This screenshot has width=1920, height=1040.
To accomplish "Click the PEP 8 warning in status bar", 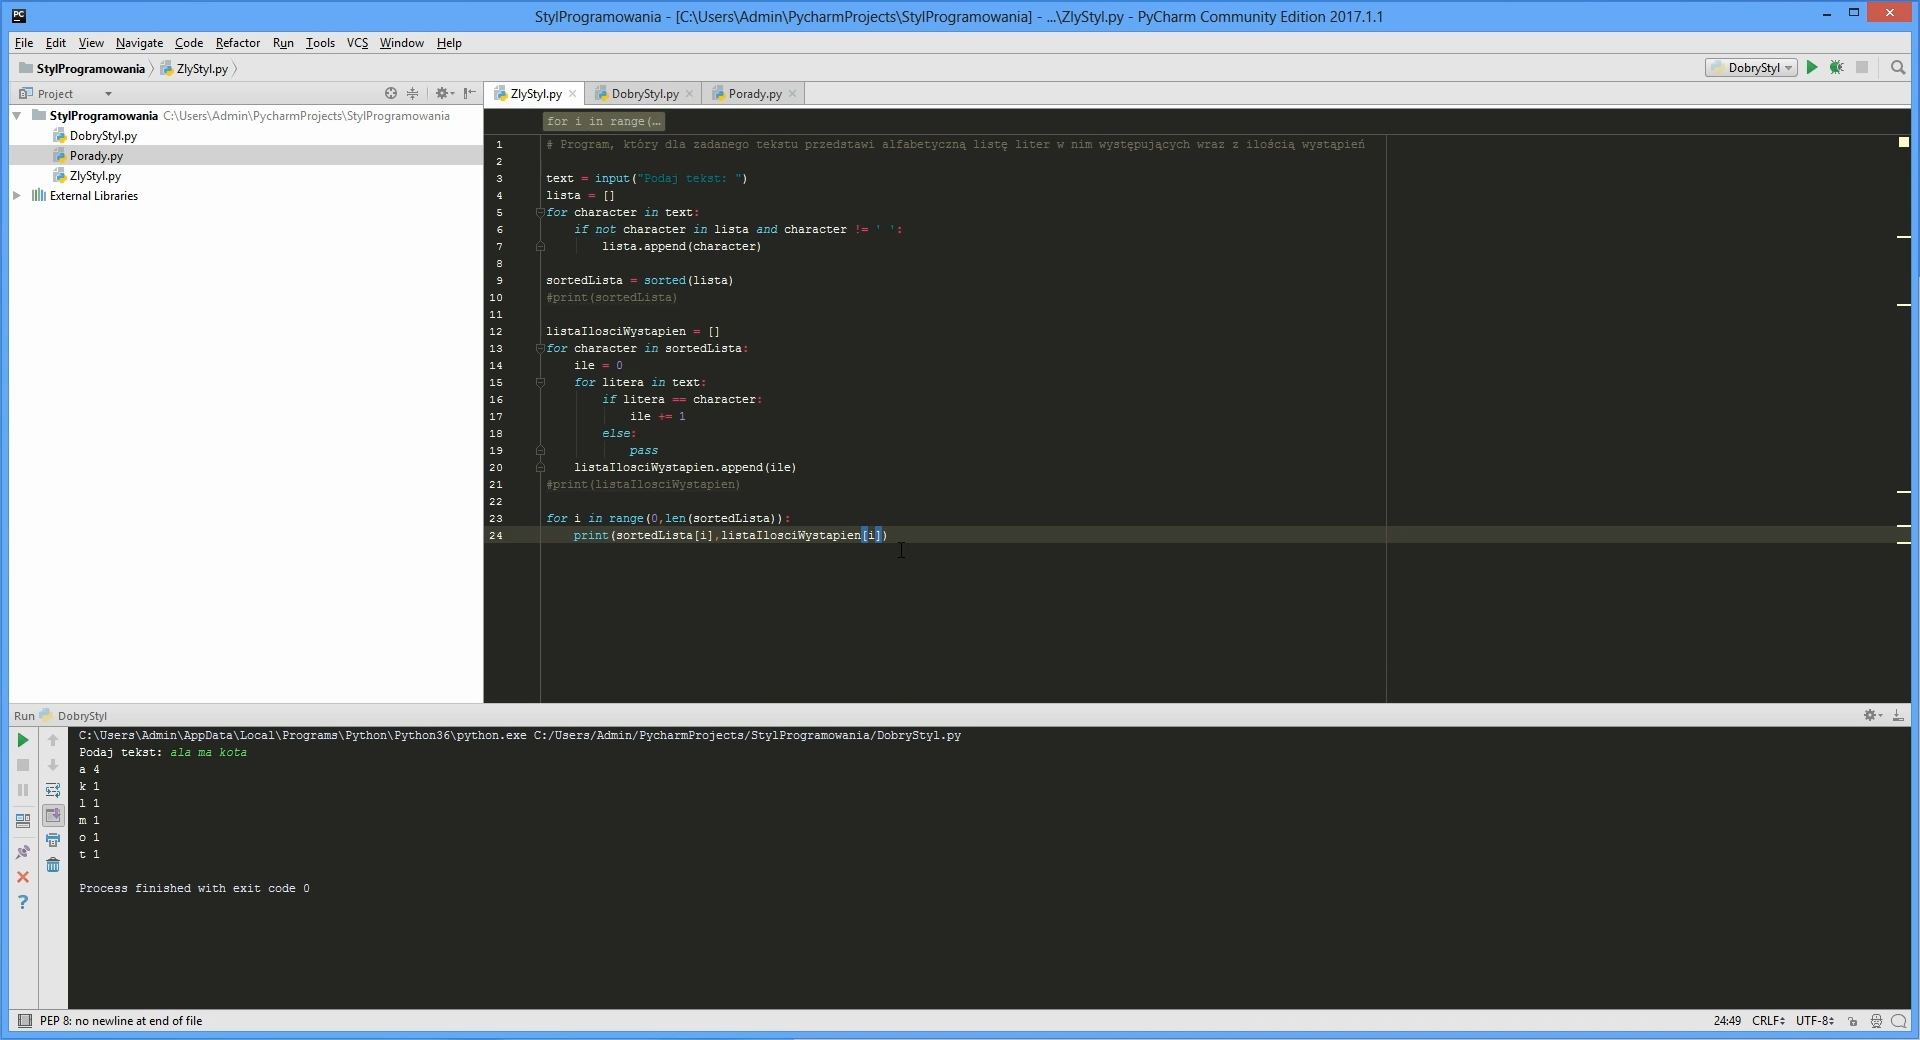I will pyautogui.click(x=120, y=1021).
